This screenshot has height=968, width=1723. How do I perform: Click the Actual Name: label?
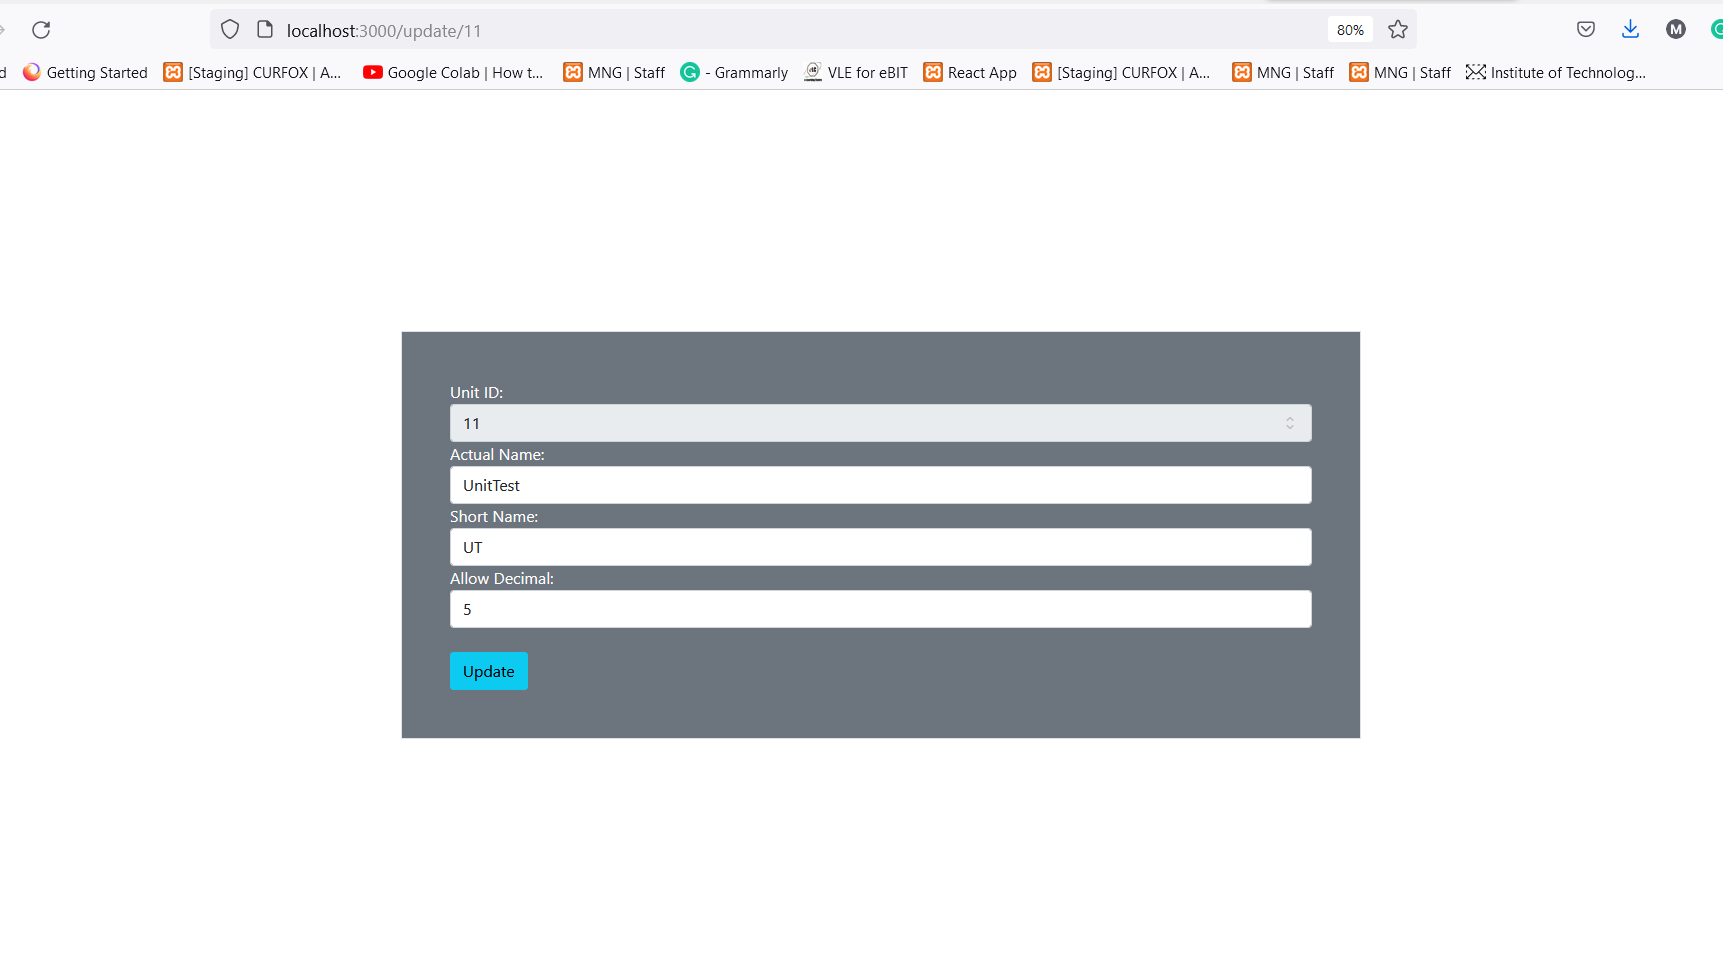click(497, 455)
